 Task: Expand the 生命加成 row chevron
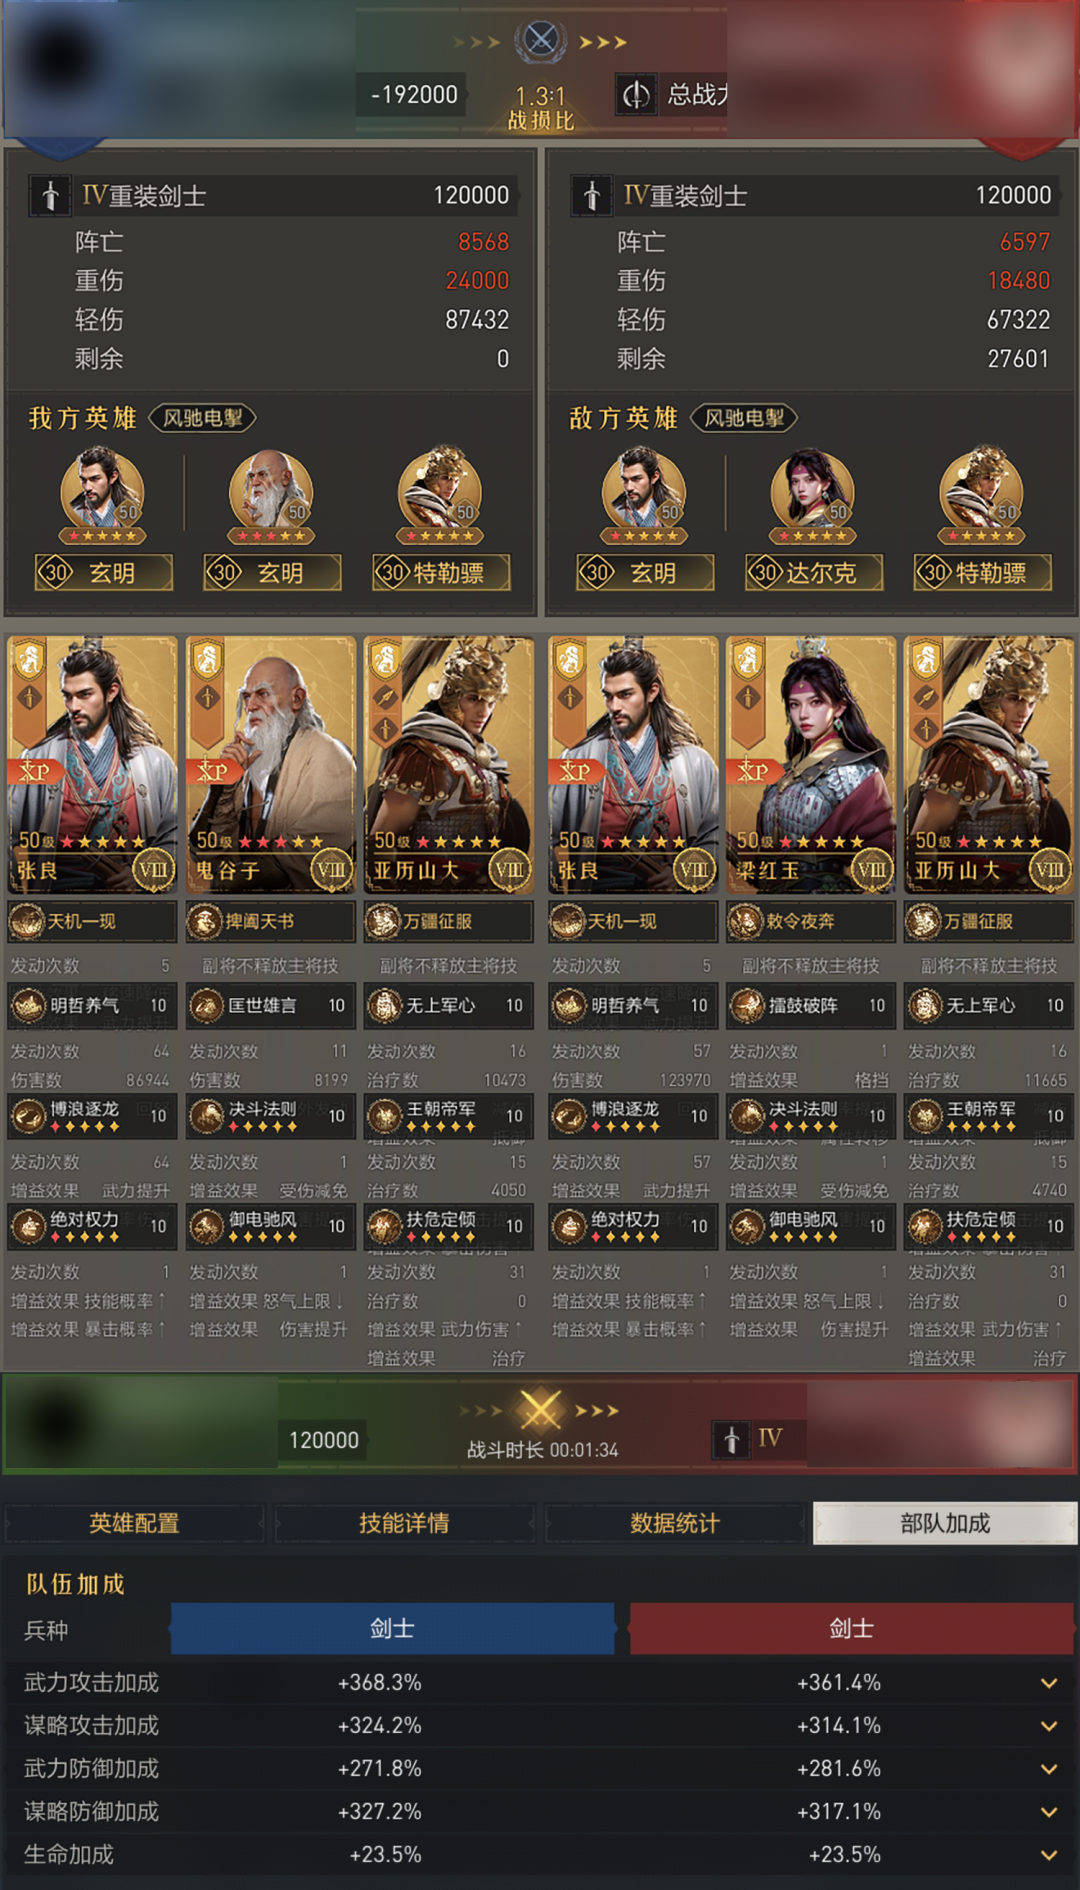(x=1049, y=1855)
